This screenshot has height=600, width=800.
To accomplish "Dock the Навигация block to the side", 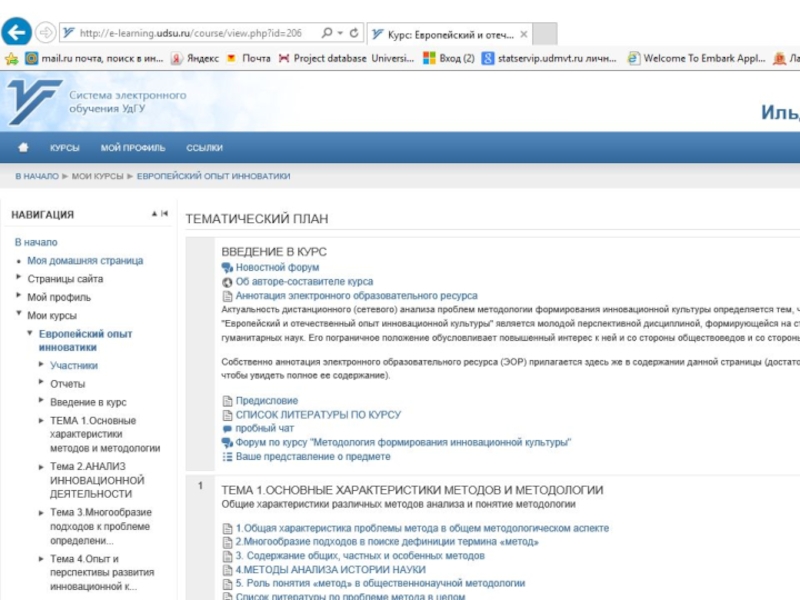I will (164, 213).
